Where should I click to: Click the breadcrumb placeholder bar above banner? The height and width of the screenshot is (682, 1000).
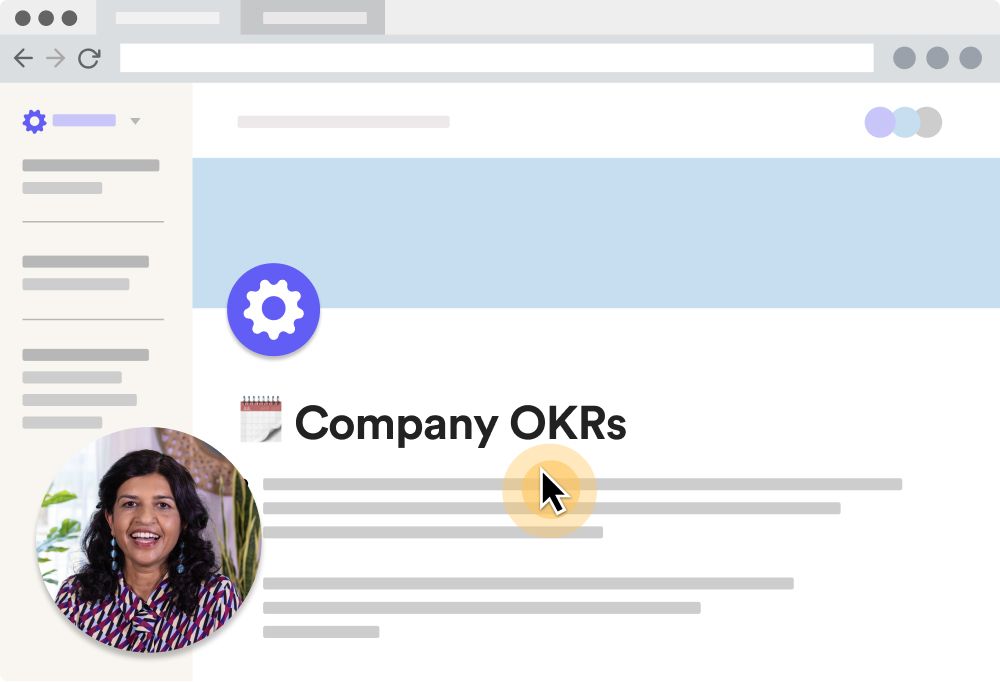pos(344,121)
